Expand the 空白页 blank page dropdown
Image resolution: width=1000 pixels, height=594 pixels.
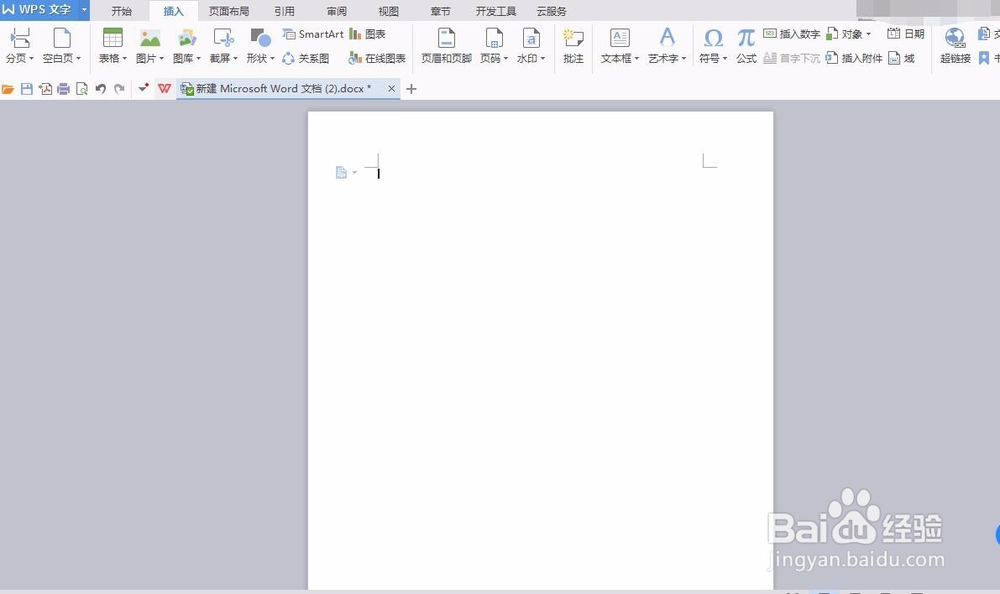78,59
